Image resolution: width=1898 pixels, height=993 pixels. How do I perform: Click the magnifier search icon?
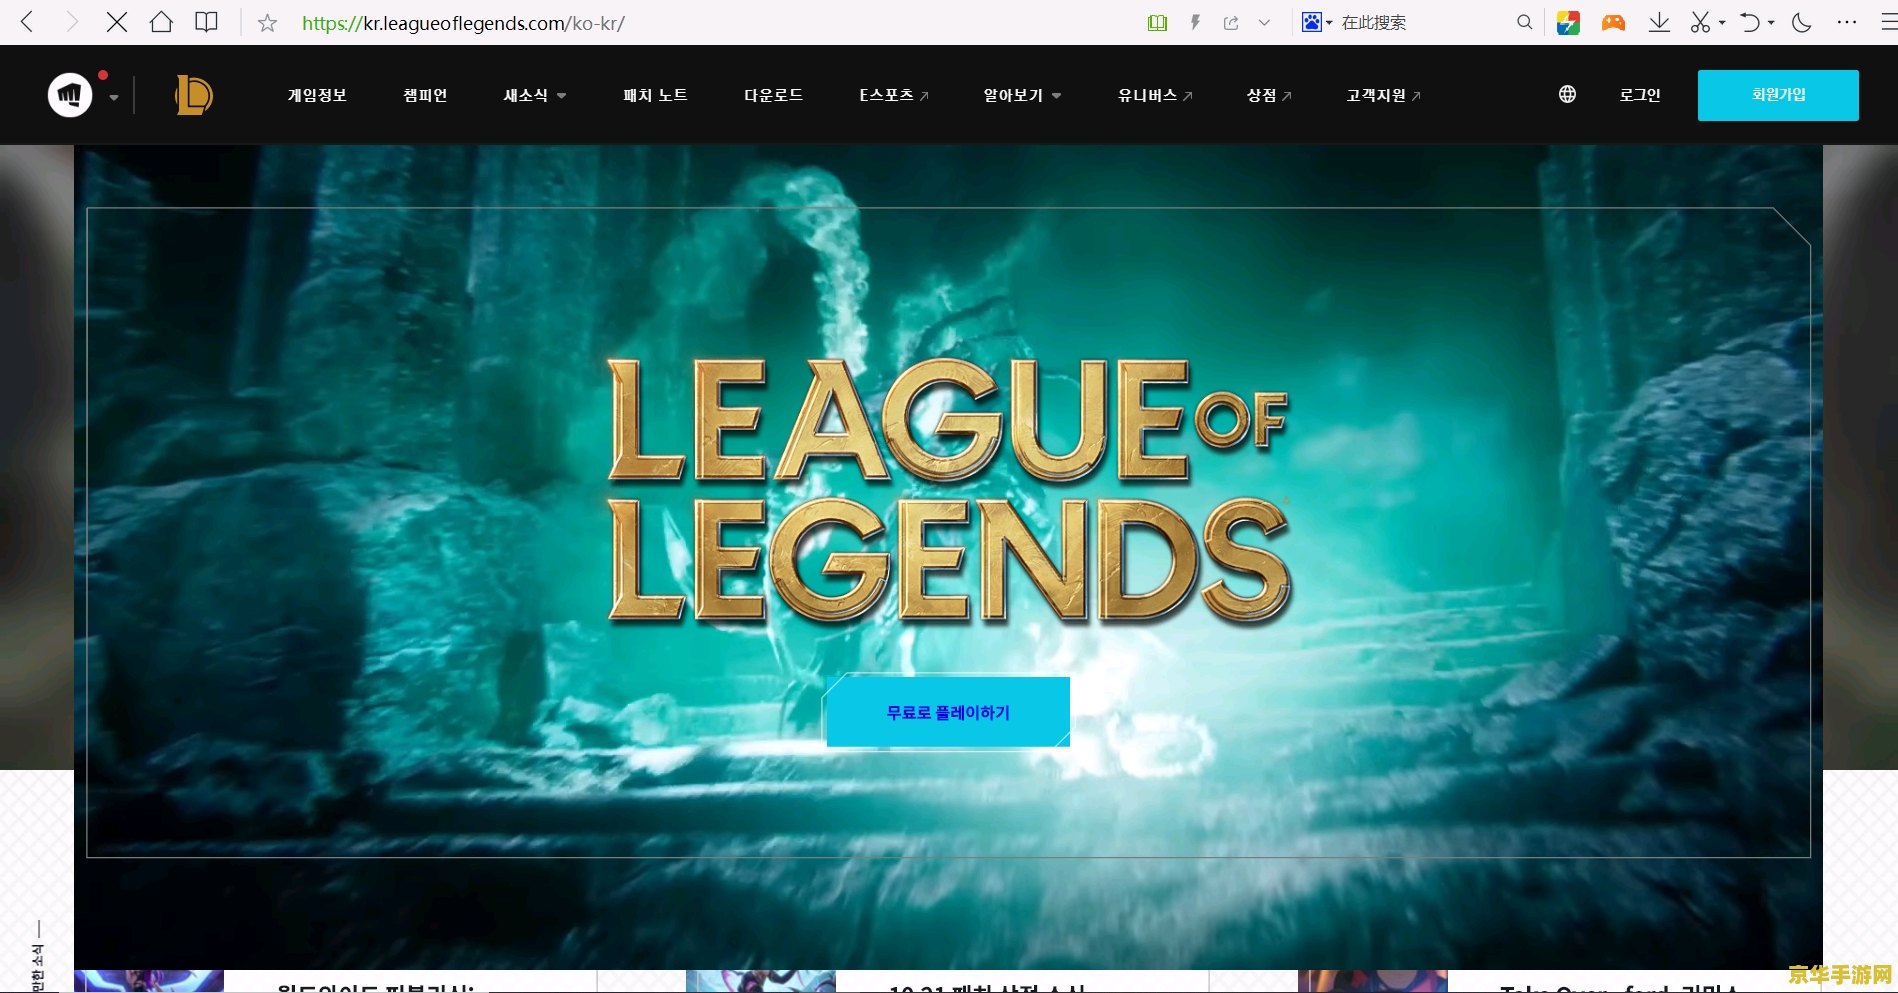[x=1524, y=22]
